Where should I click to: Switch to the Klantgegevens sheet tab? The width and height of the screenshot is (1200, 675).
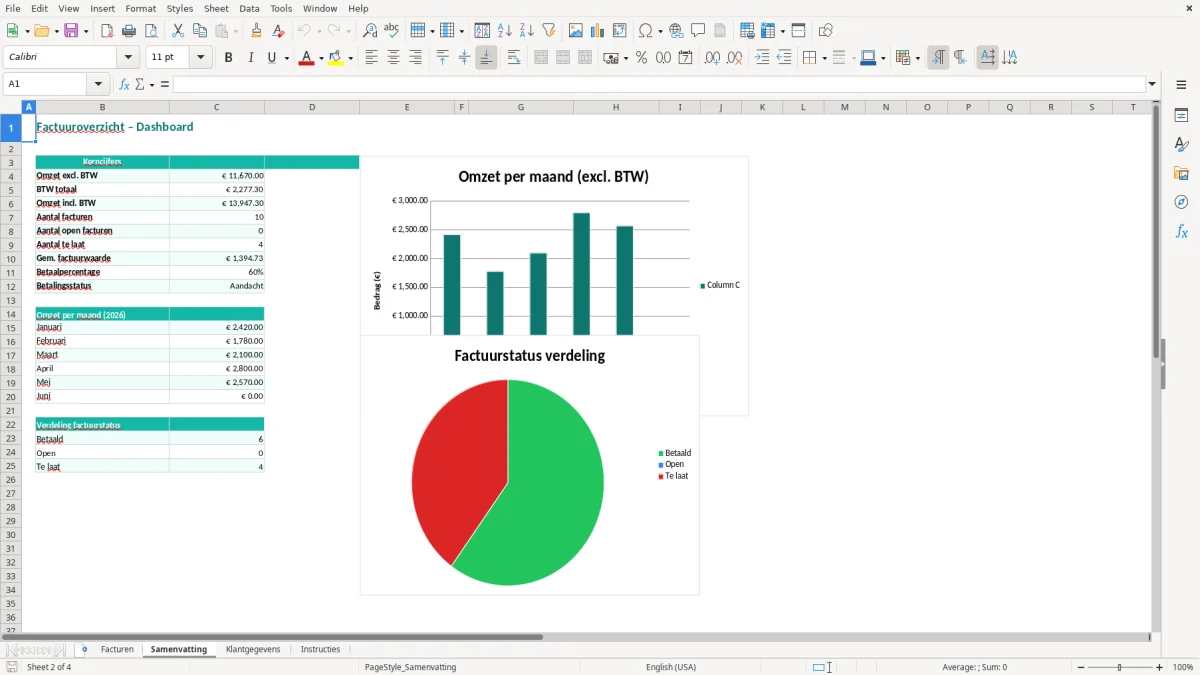(253, 650)
